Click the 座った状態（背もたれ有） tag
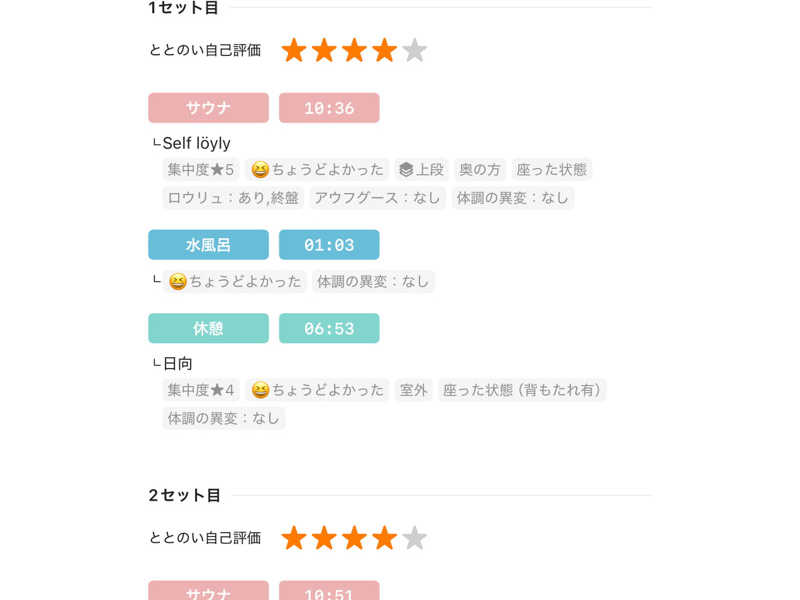Viewport: 800px width, 600px height. [522, 390]
